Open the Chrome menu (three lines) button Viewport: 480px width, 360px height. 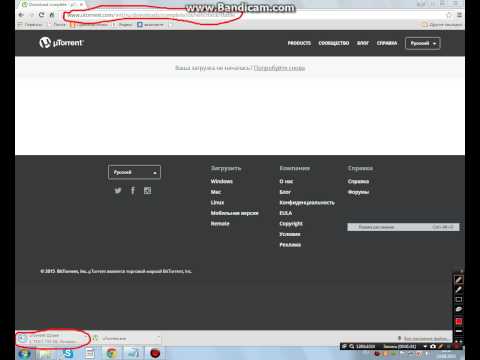point(459,15)
